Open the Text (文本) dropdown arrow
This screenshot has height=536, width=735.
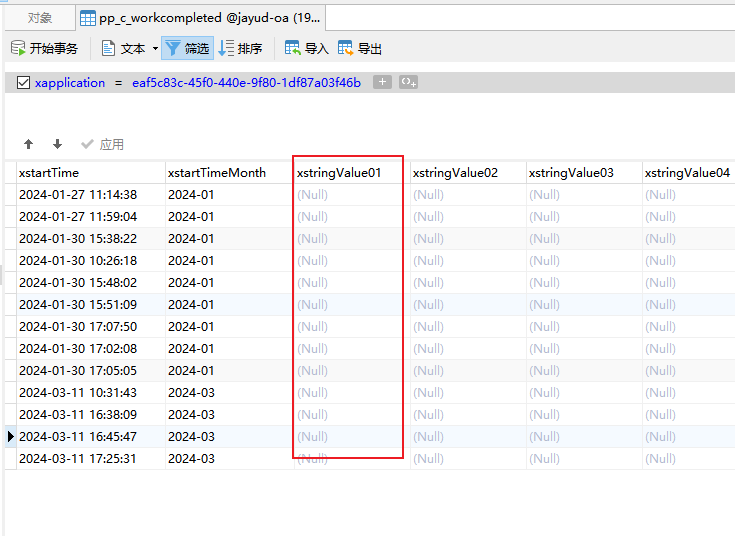pyautogui.click(x=155, y=49)
